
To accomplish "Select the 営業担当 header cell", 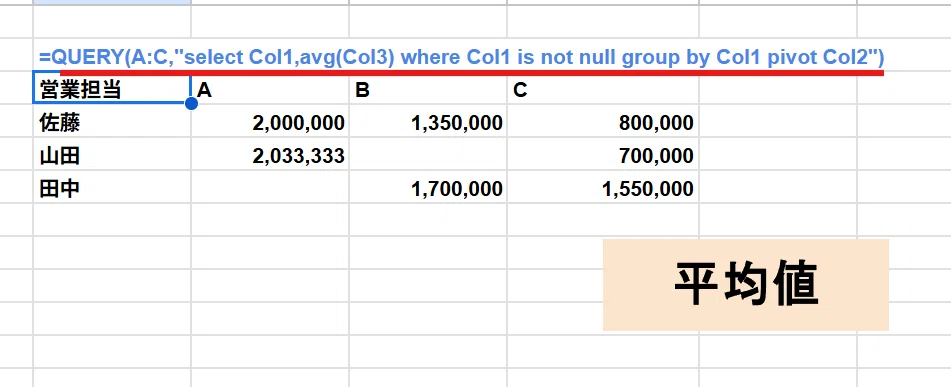I will click(x=112, y=90).
